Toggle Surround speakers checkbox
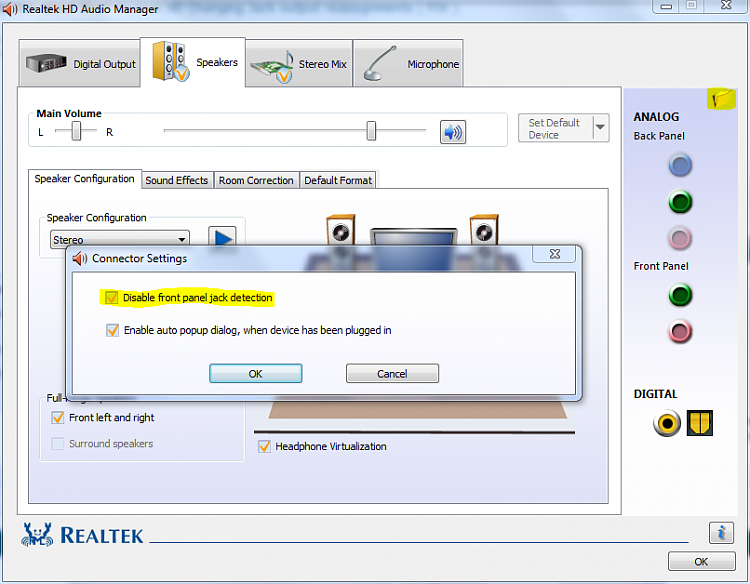The image size is (750, 584). pyautogui.click(x=58, y=443)
